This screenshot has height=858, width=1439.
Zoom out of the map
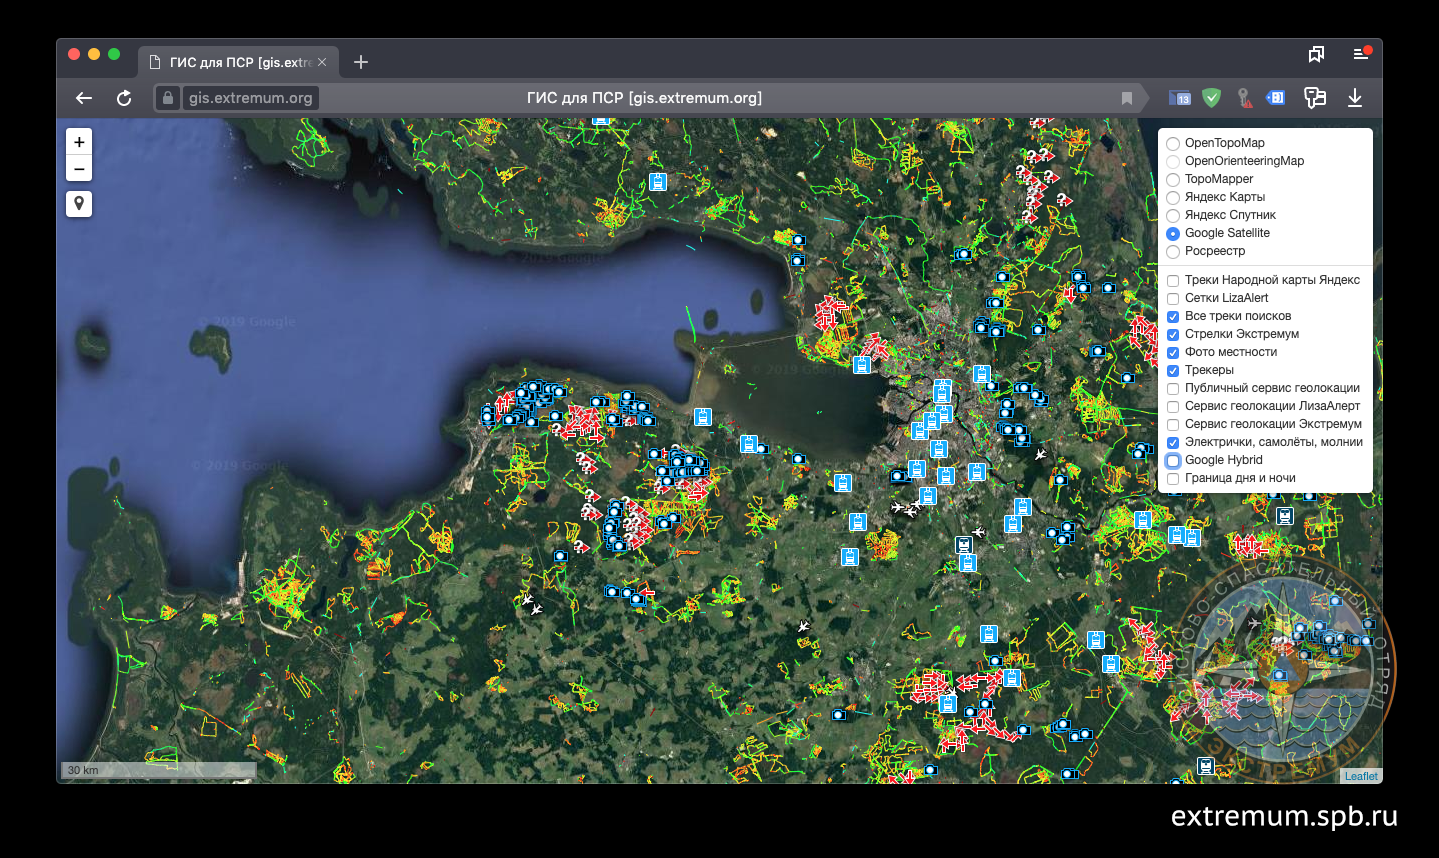79,169
